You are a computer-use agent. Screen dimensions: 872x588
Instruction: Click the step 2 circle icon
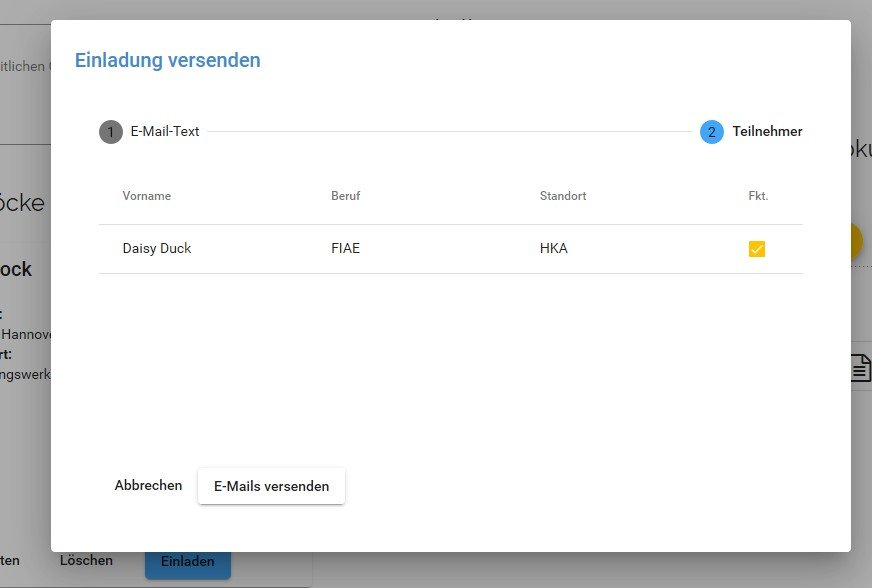tap(712, 132)
